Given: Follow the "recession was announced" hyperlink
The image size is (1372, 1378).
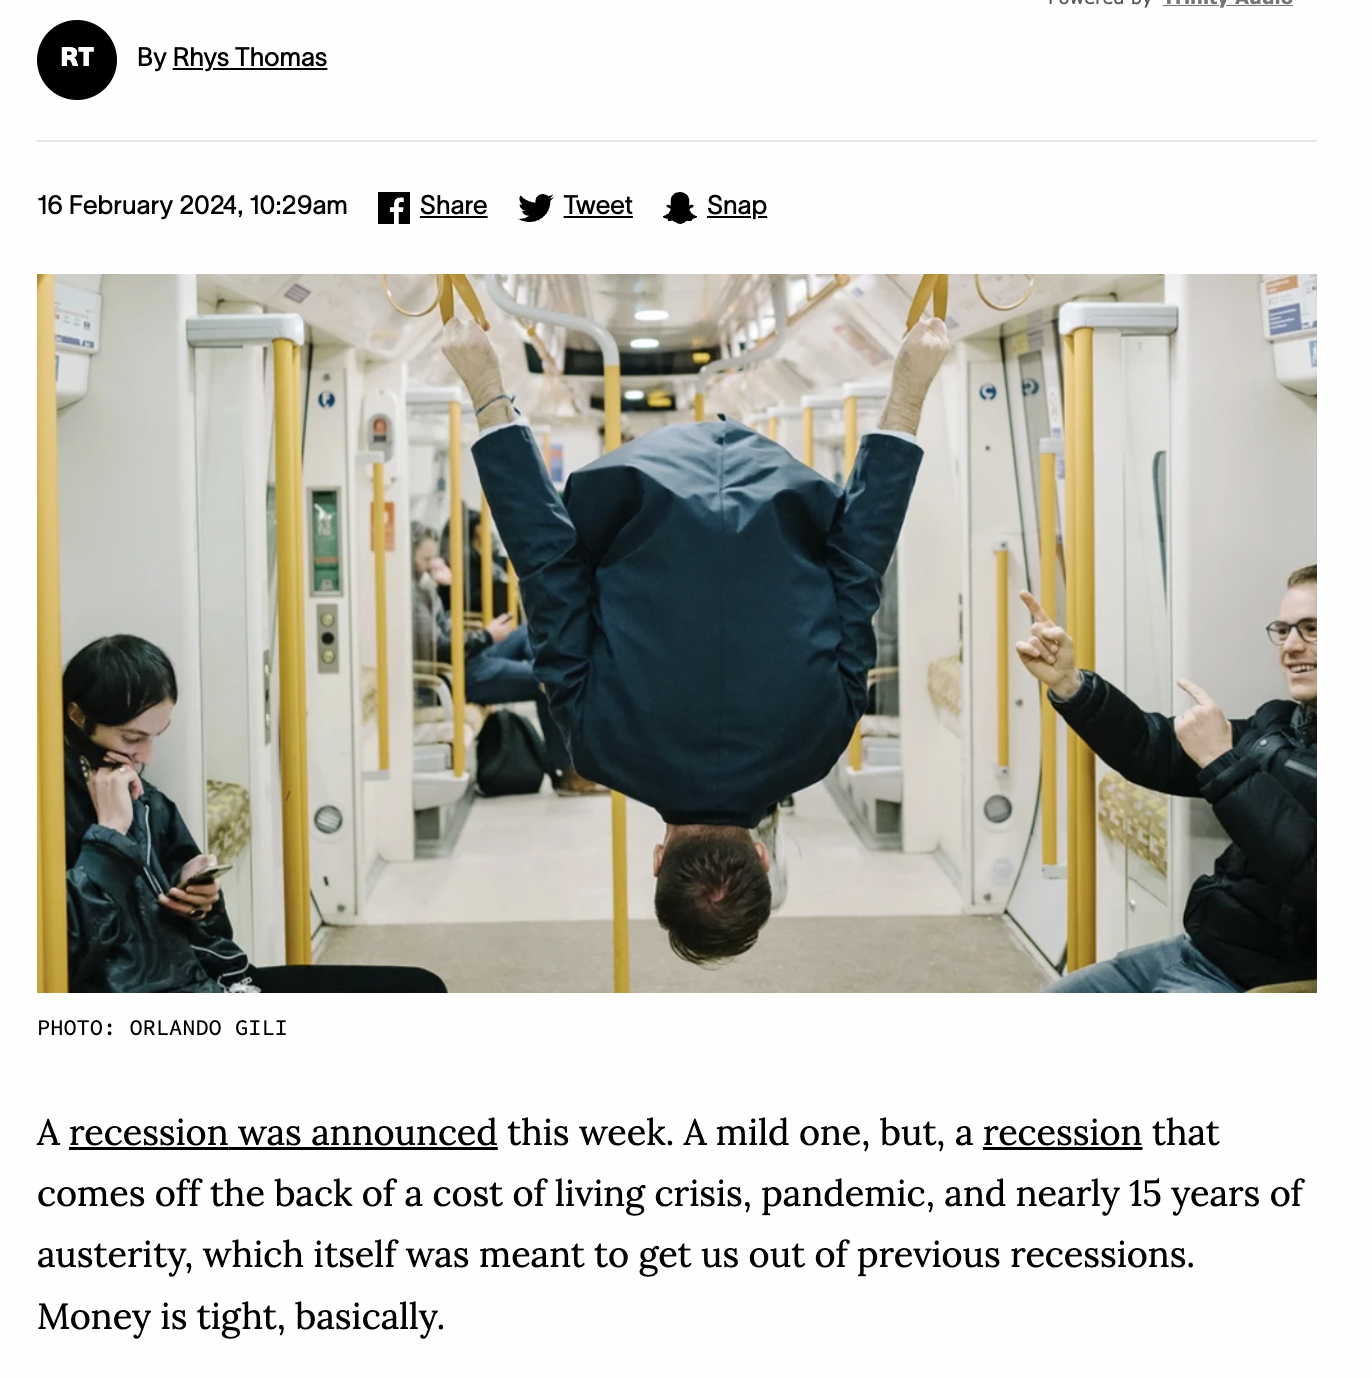Looking at the screenshot, I should pos(283,1133).
